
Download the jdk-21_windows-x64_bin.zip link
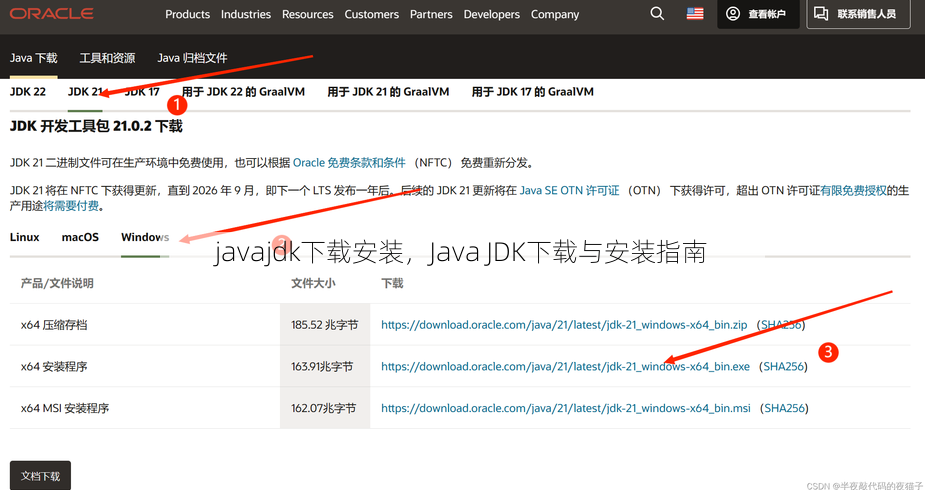[x=564, y=325]
